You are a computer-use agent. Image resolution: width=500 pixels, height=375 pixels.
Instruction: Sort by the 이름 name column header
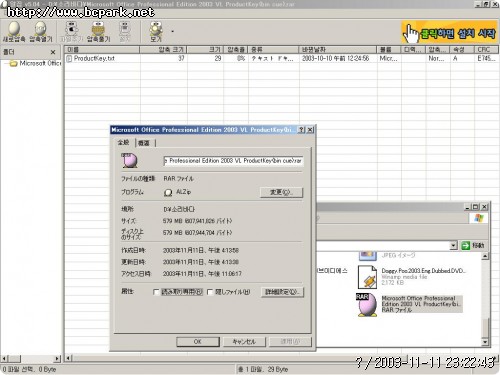pyautogui.click(x=102, y=50)
